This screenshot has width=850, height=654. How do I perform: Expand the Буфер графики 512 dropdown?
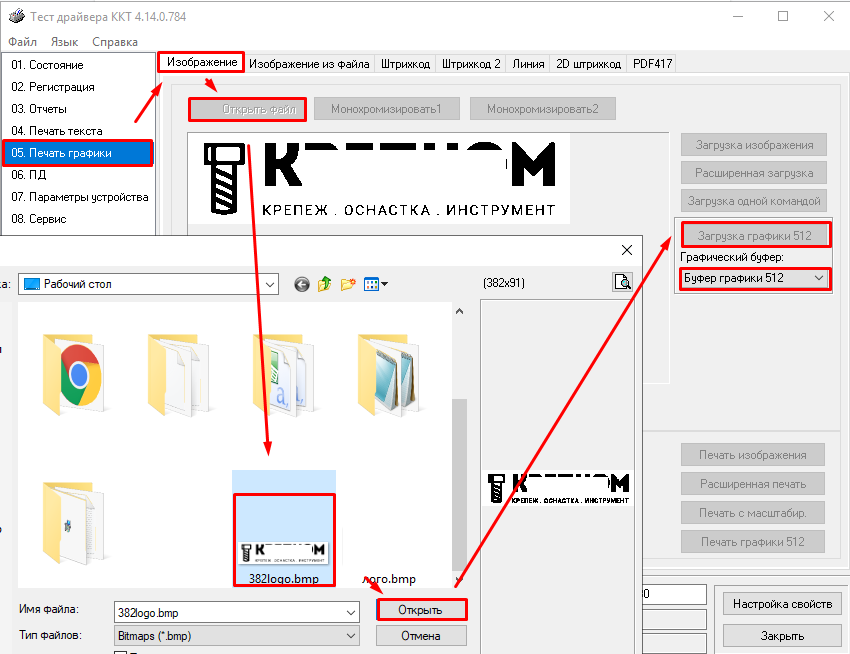(819, 278)
